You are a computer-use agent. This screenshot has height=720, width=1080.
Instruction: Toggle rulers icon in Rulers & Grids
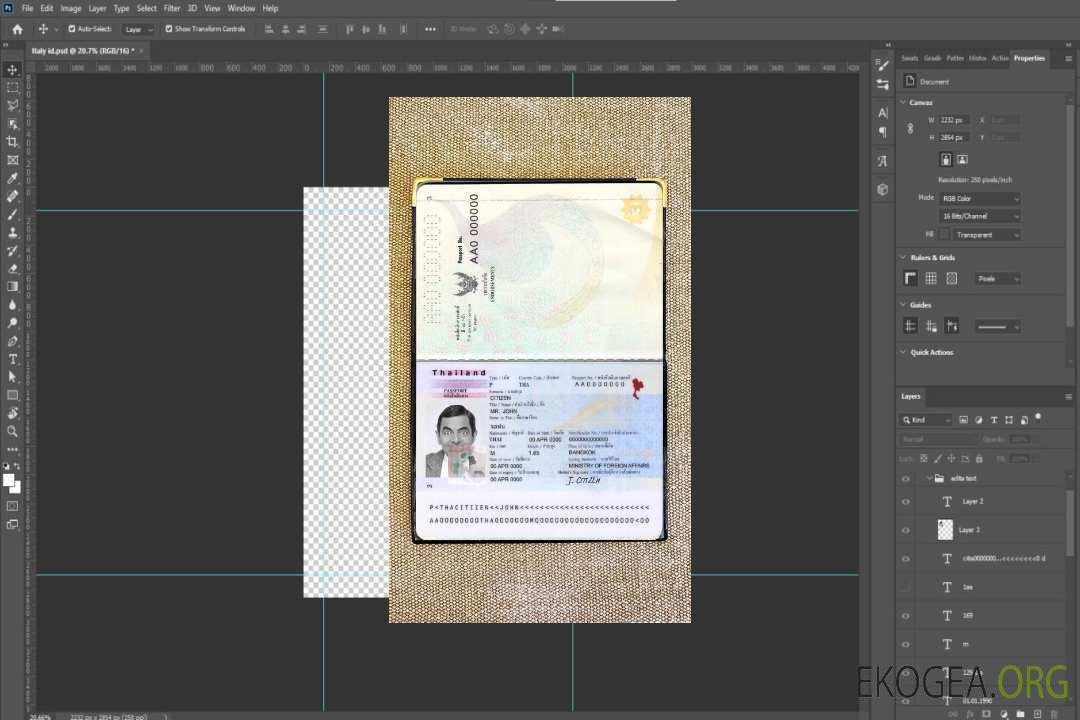coord(910,278)
